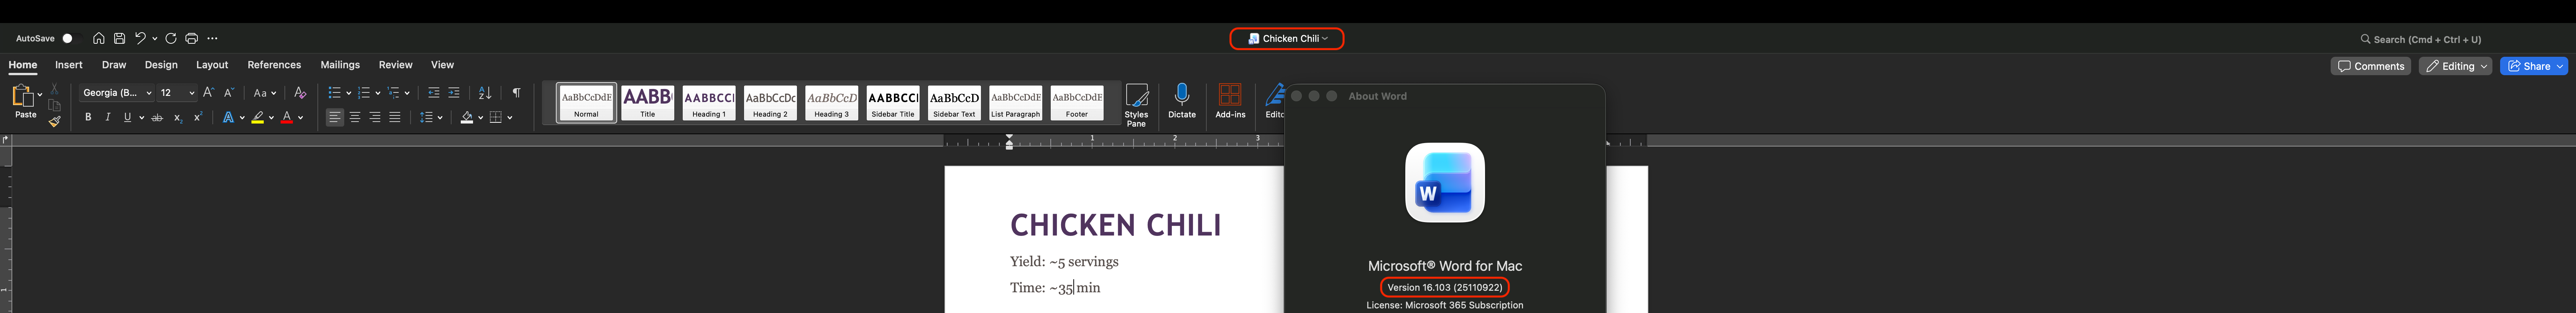Image resolution: width=2576 pixels, height=313 pixels.
Task: Cut selection with the scissors icon
Action: (x=55, y=89)
